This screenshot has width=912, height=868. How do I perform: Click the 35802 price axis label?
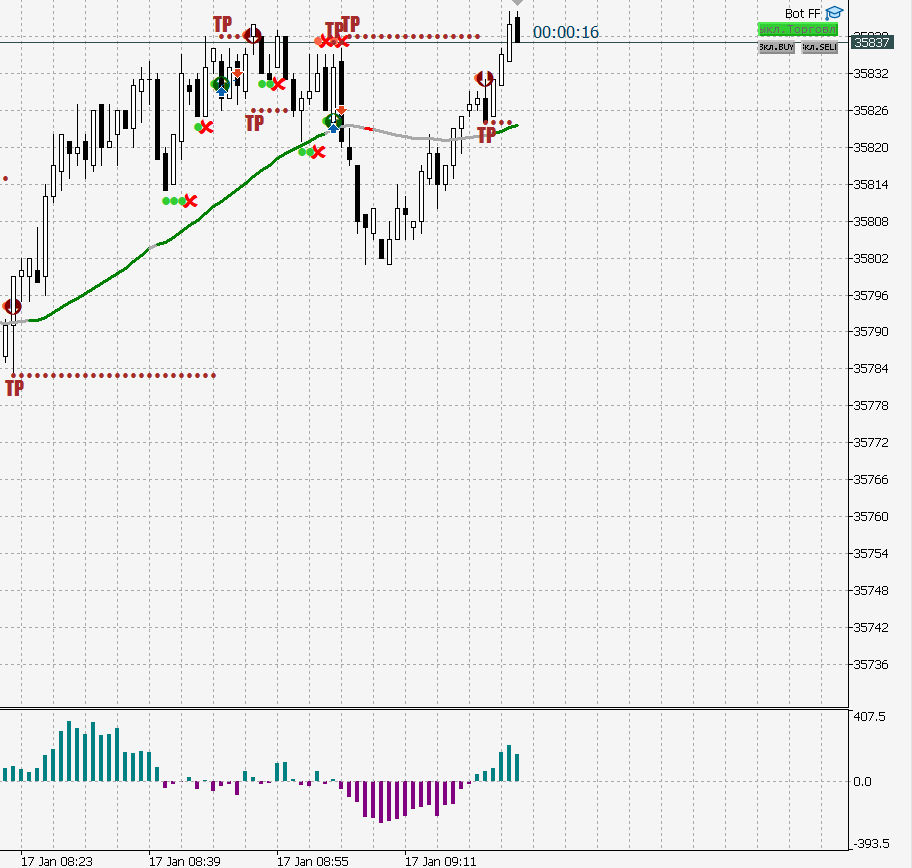click(871, 259)
